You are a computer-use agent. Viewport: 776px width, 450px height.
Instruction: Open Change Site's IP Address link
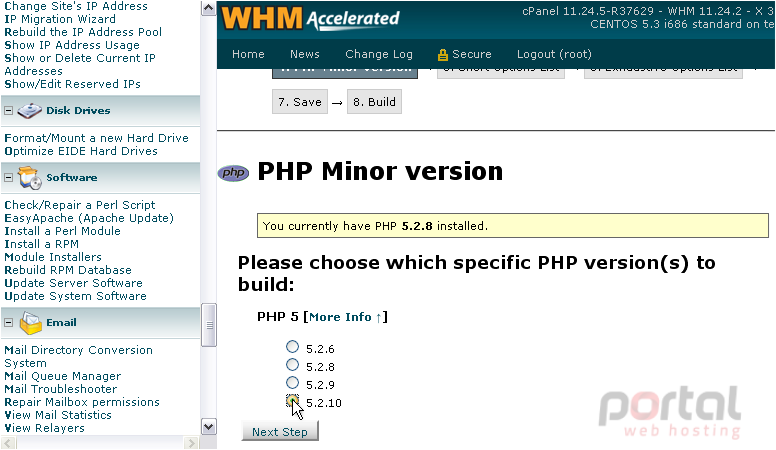pyautogui.click(x=76, y=6)
